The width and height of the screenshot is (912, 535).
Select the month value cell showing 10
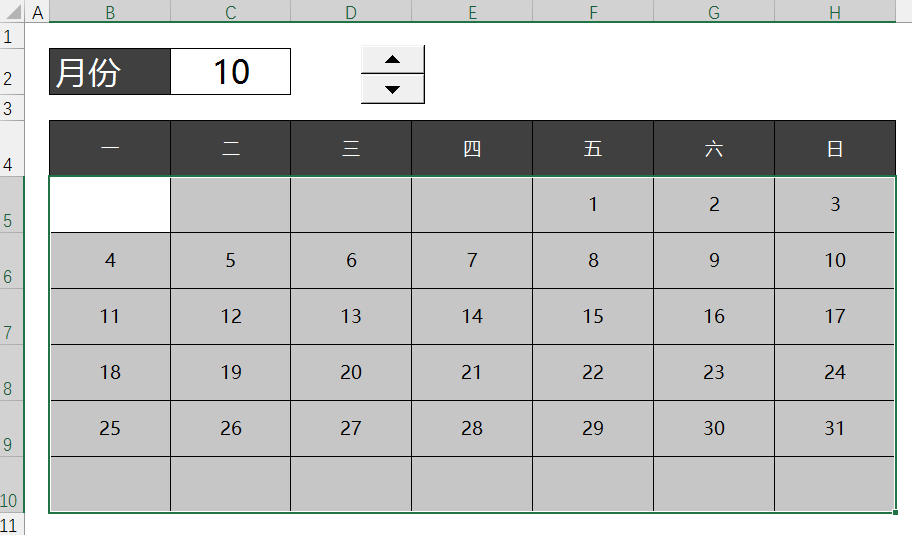coord(230,72)
